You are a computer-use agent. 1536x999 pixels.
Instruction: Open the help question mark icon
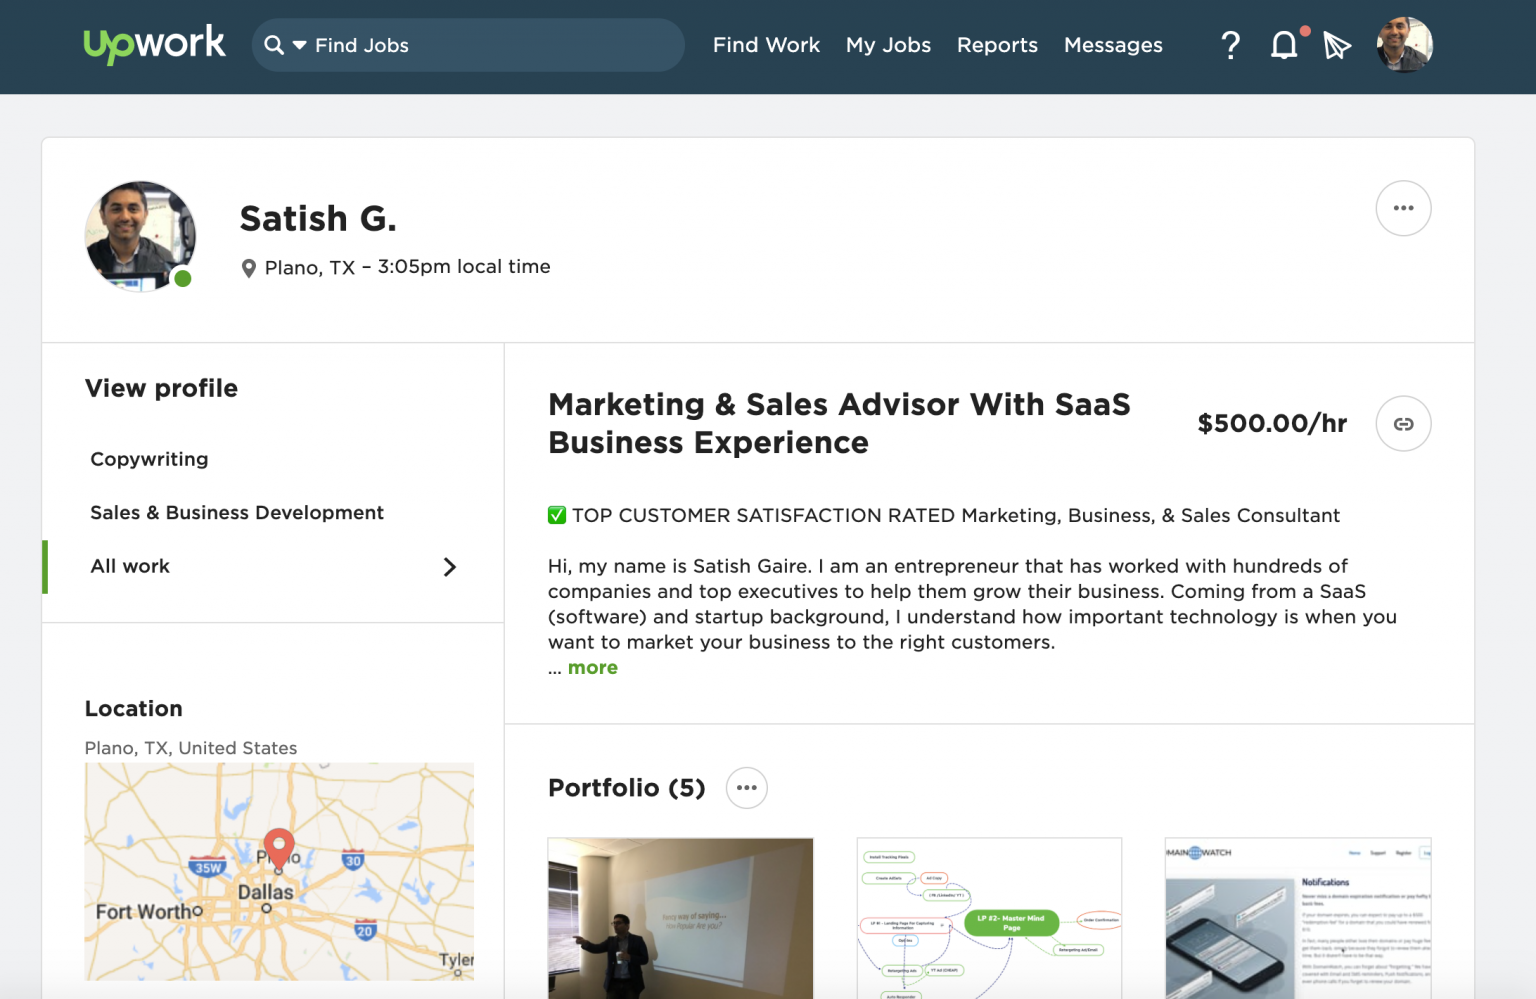tap(1231, 45)
